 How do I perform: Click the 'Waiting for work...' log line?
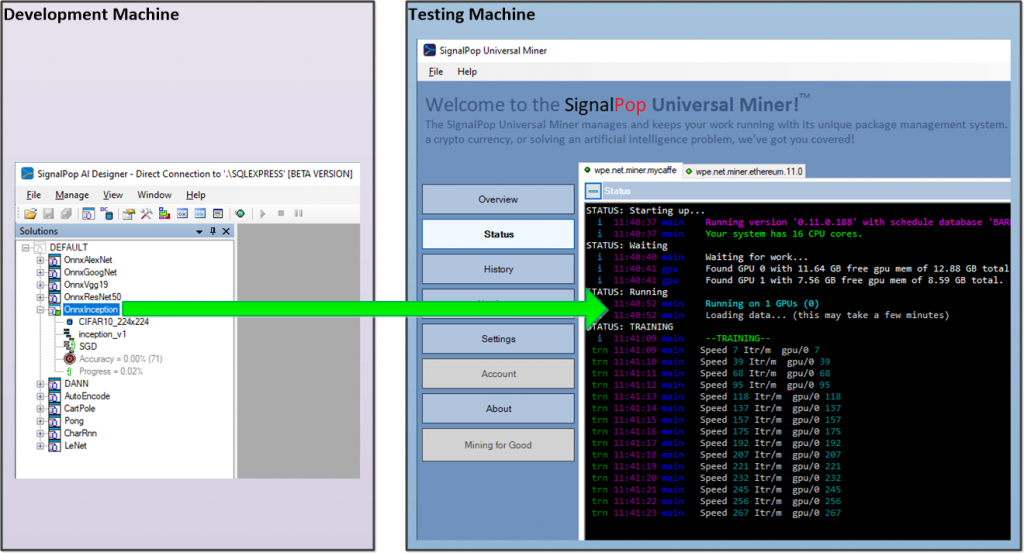[756, 257]
